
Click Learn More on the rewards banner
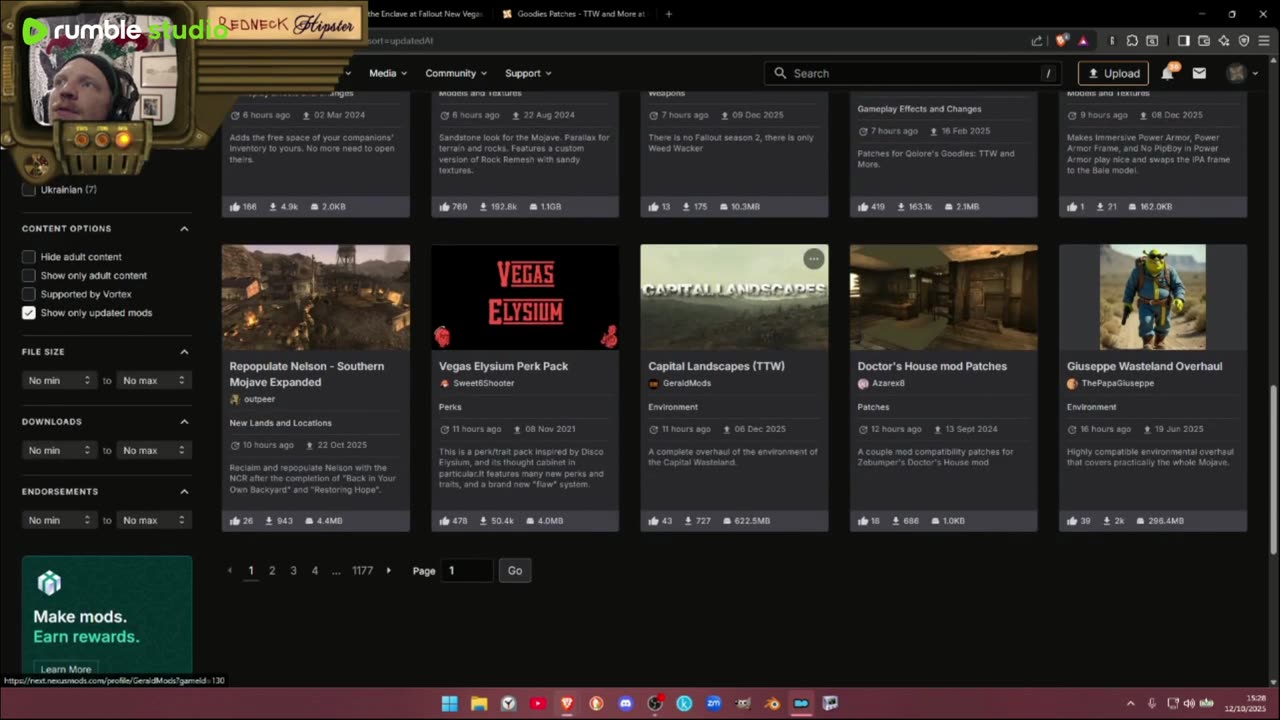click(66, 669)
